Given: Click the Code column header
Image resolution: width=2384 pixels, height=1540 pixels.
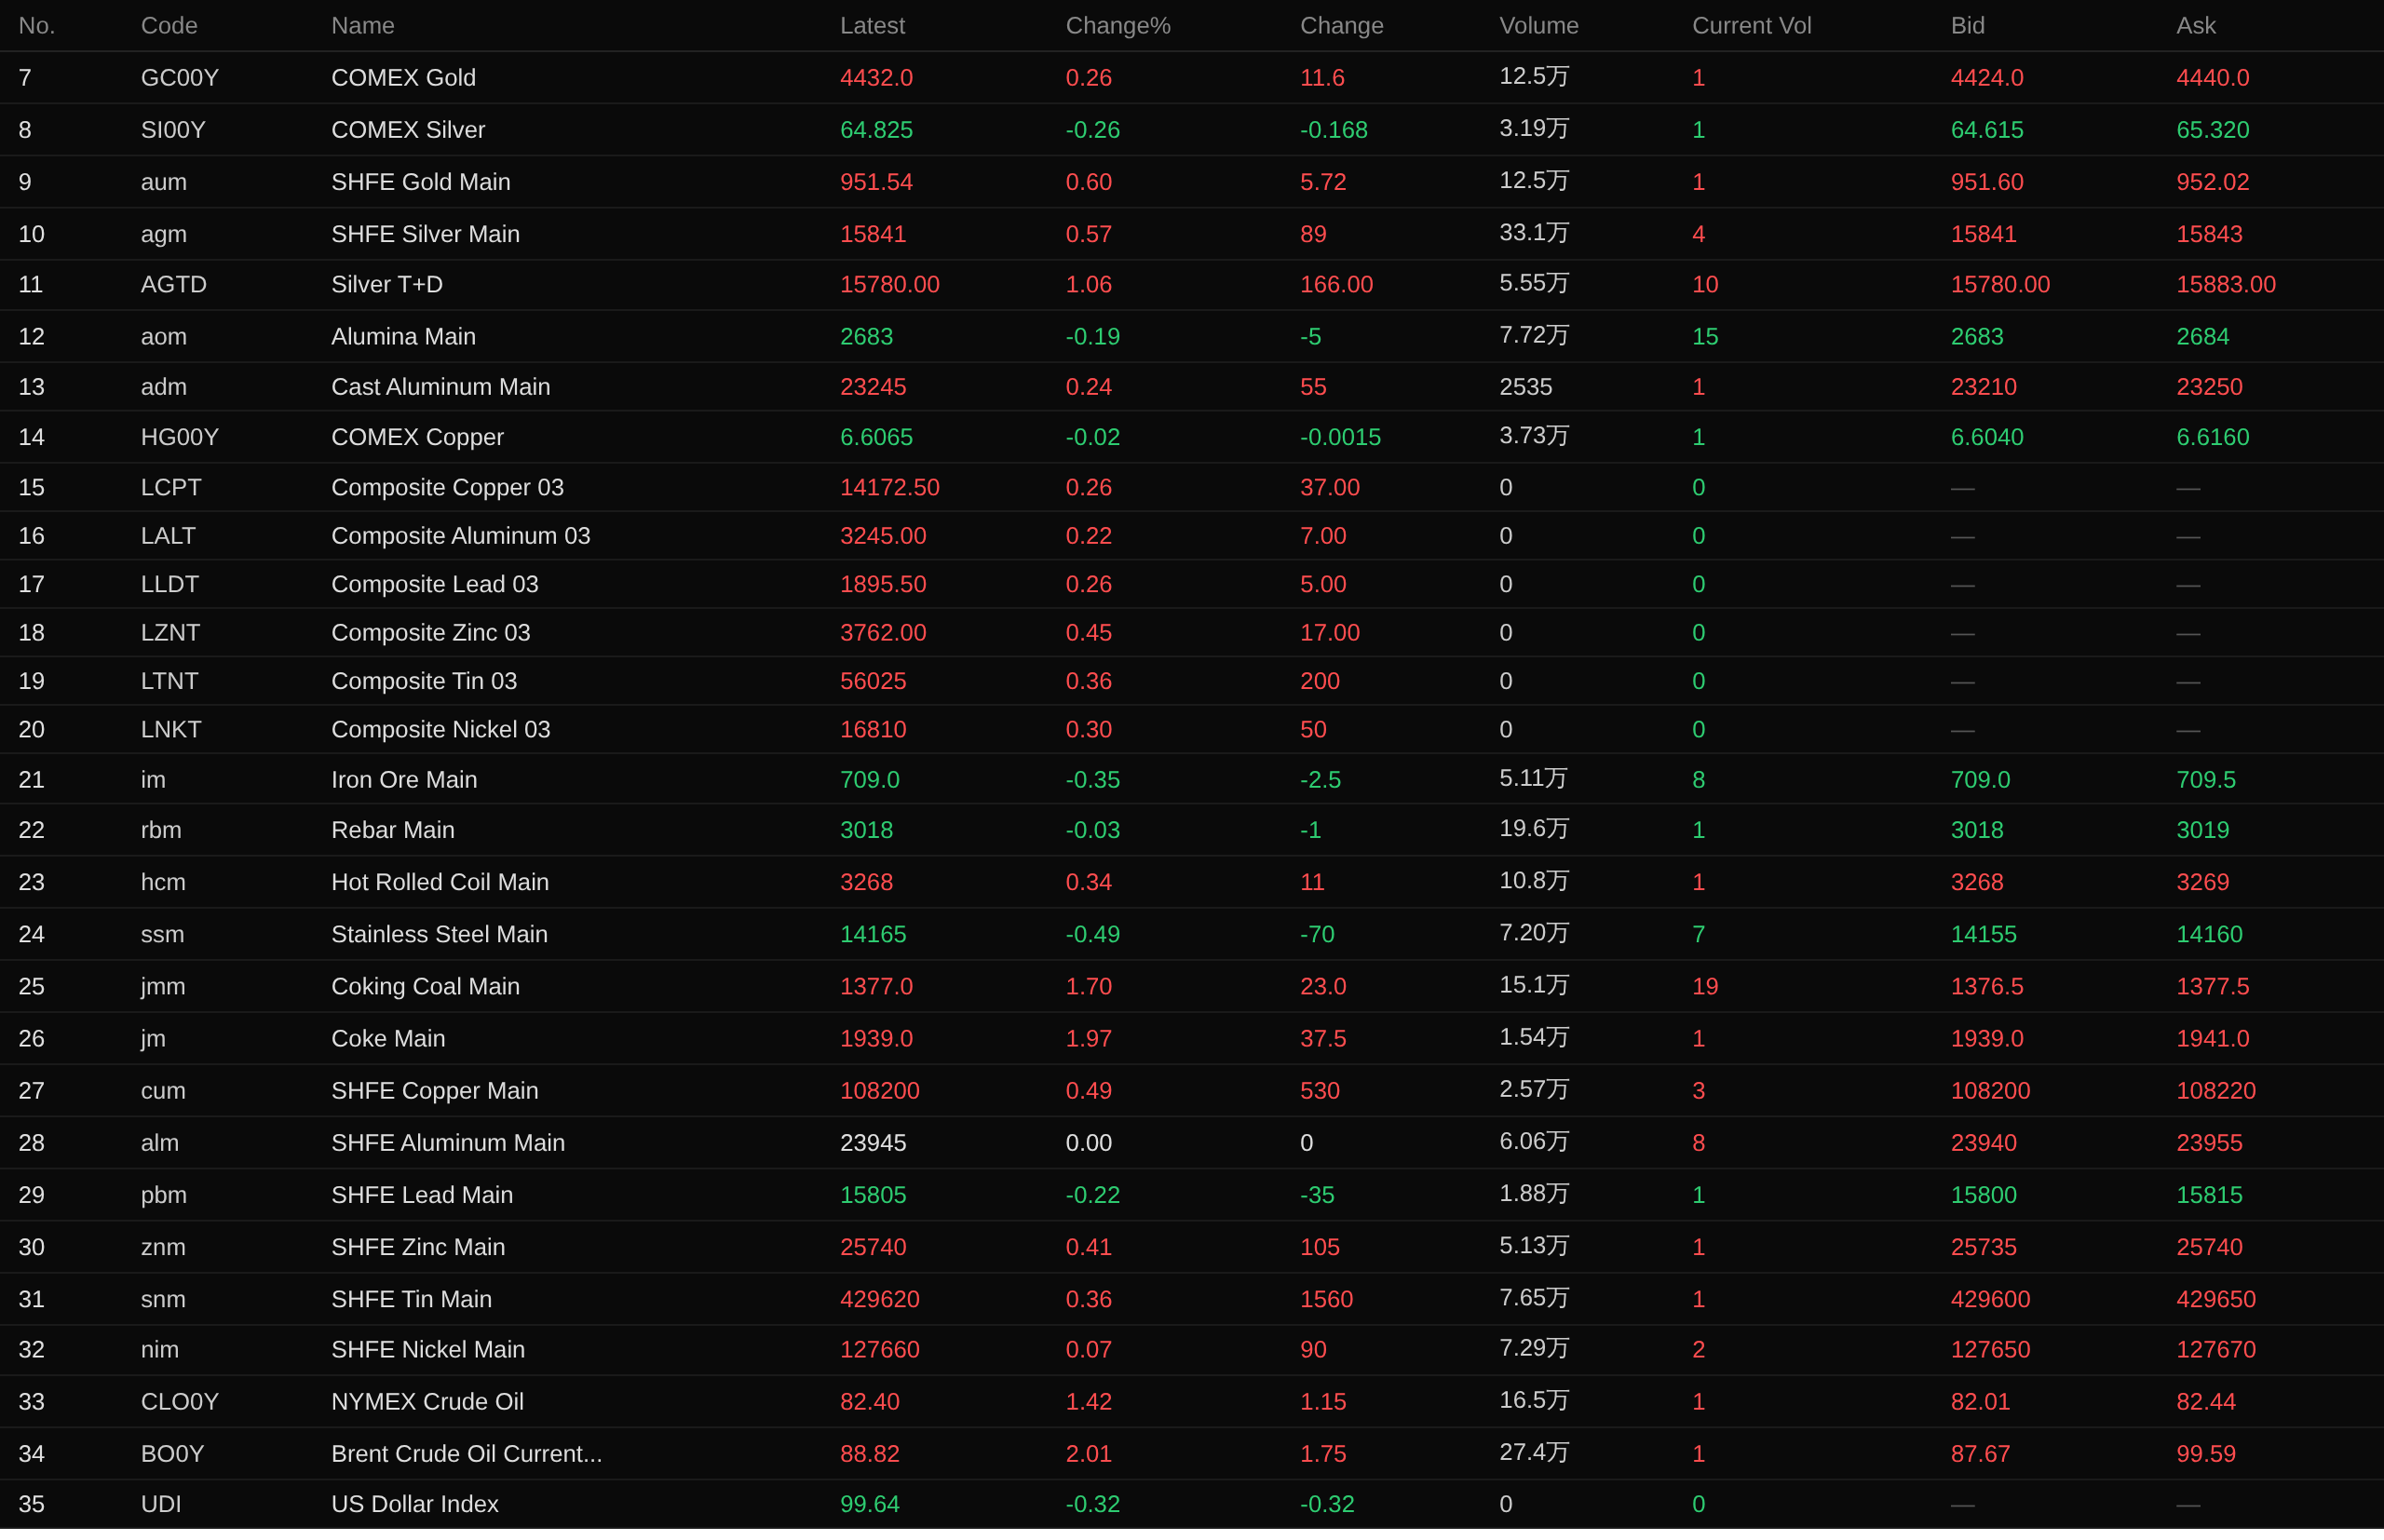Looking at the screenshot, I should pyautogui.click(x=169, y=26).
